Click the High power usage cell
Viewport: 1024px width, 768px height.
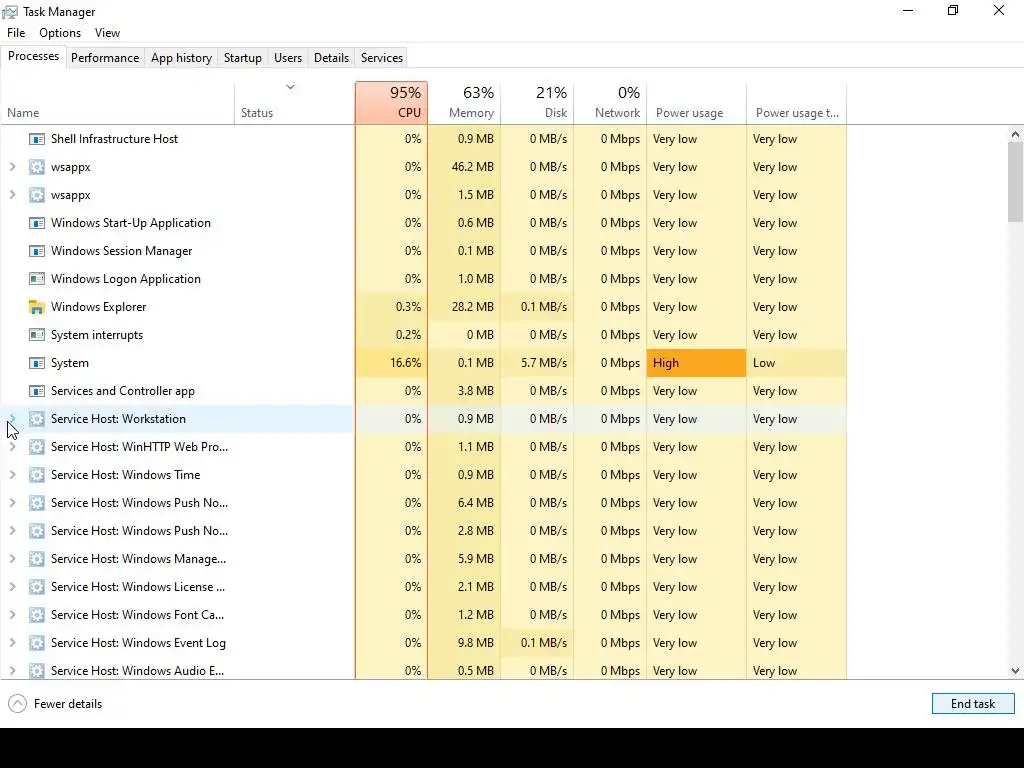[x=697, y=363]
